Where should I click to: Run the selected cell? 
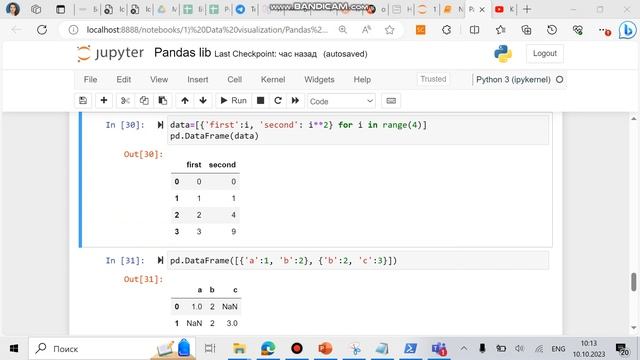pos(233,101)
